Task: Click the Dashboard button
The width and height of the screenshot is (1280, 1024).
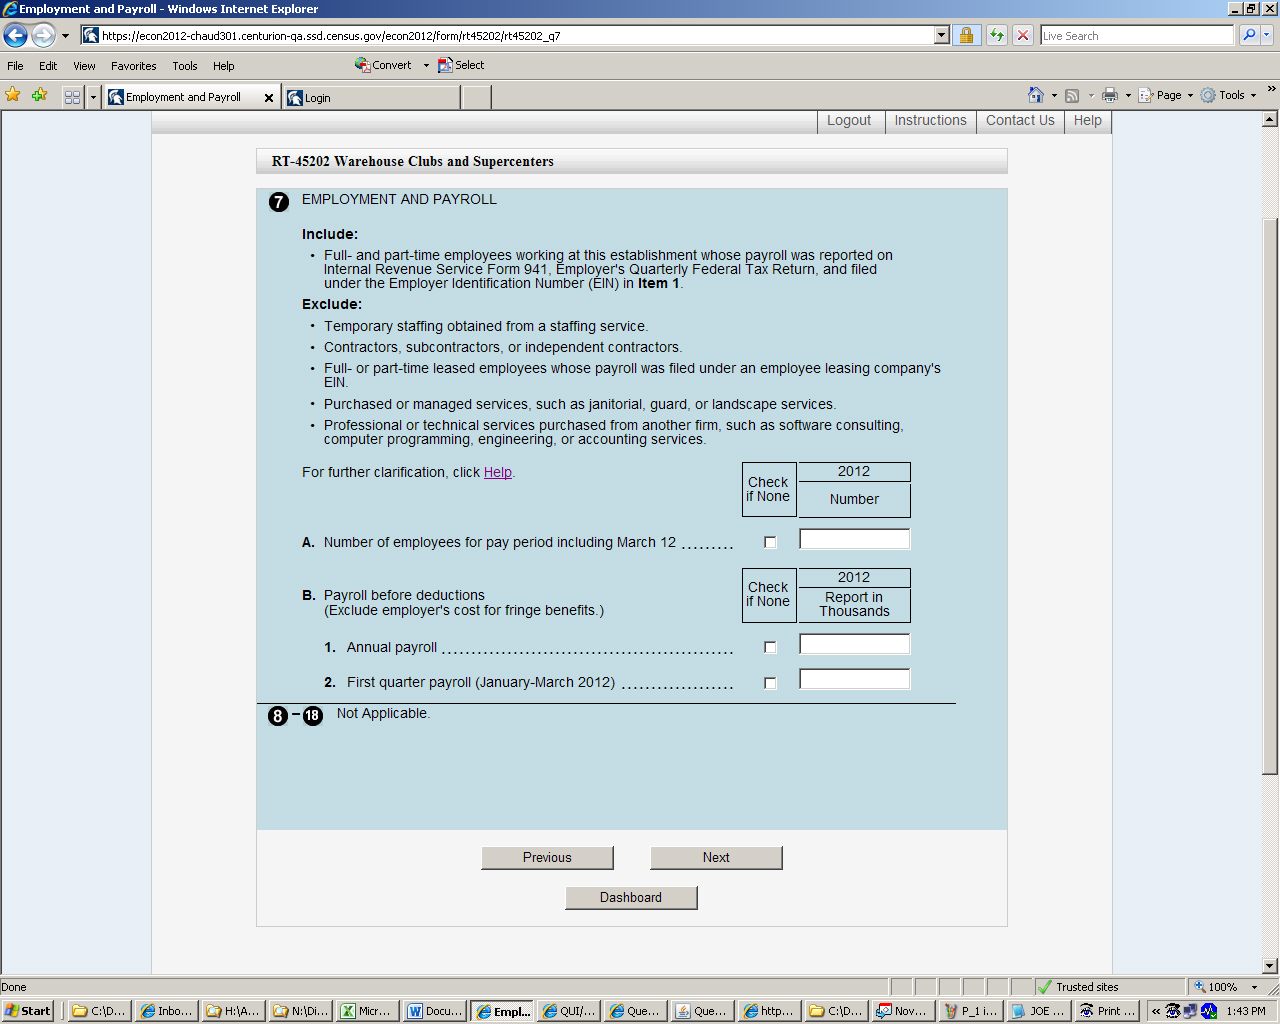Action: pyautogui.click(x=631, y=898)
